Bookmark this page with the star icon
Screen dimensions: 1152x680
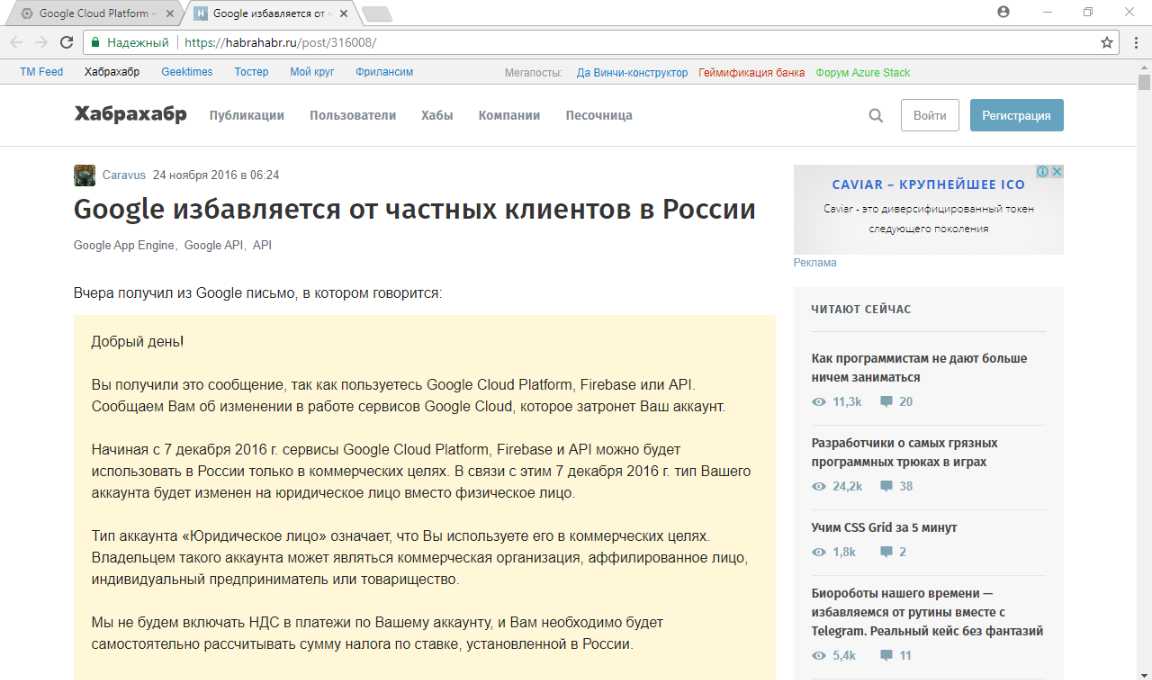tap(1106, 43)
